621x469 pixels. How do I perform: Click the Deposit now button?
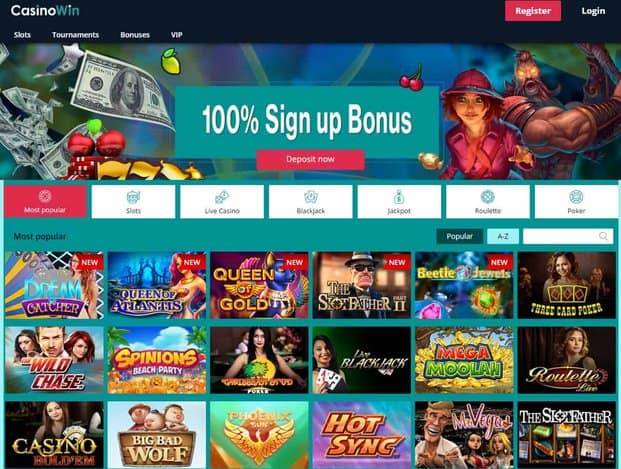[310, 159]
